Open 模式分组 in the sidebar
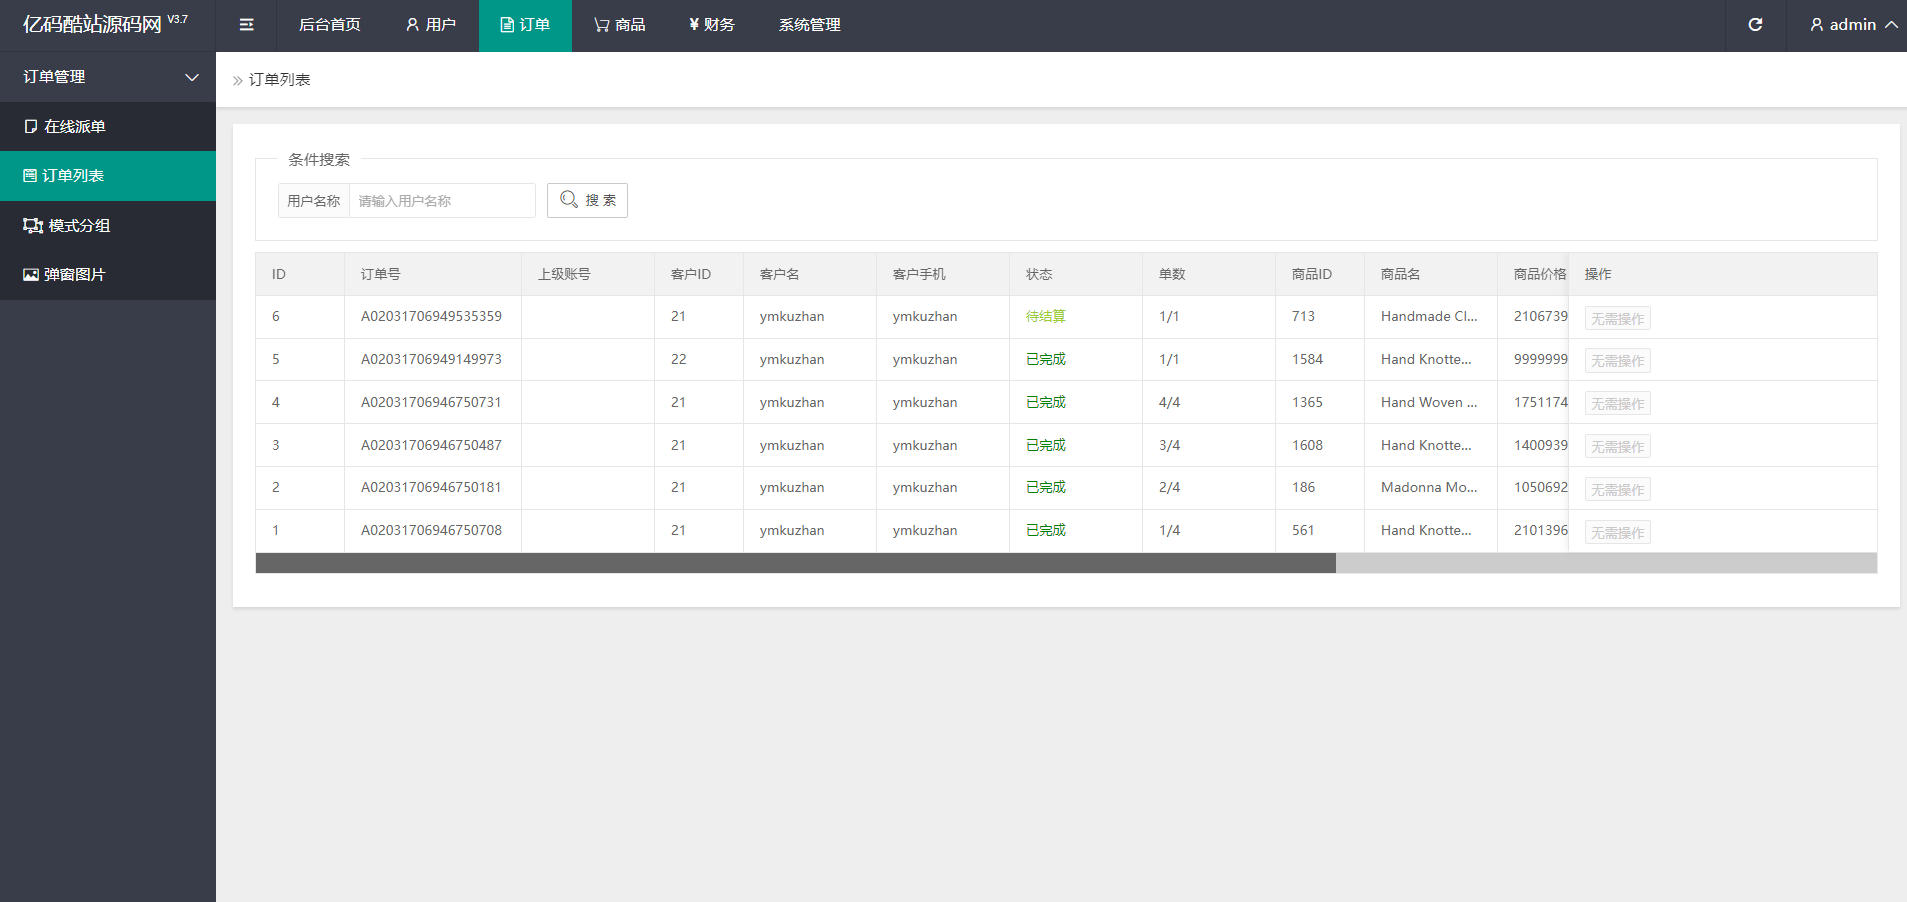 [x=108, y=226]
